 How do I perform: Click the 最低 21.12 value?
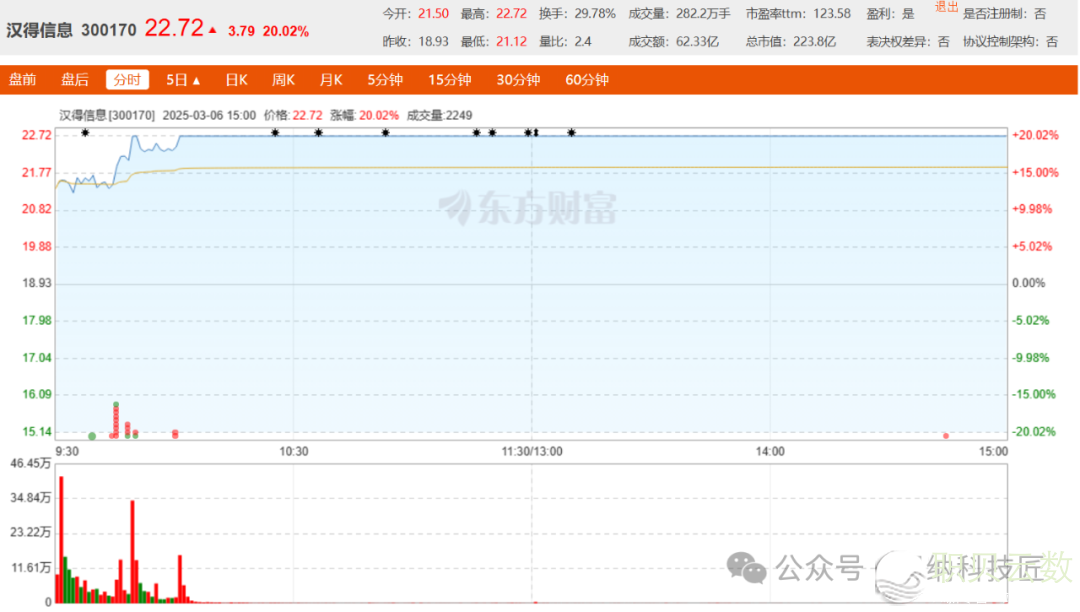point(511,41)
